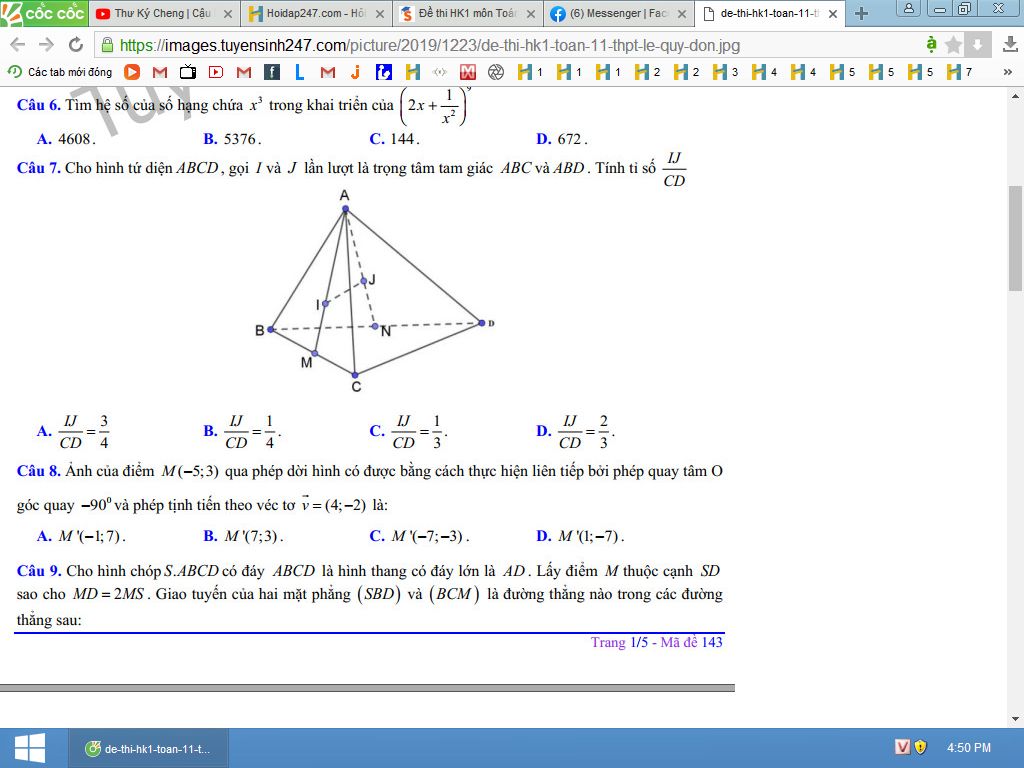Expand the hidden bookmarks overflow chevron
Screen dimensions: 1024x768
[x=1008, y=72]
